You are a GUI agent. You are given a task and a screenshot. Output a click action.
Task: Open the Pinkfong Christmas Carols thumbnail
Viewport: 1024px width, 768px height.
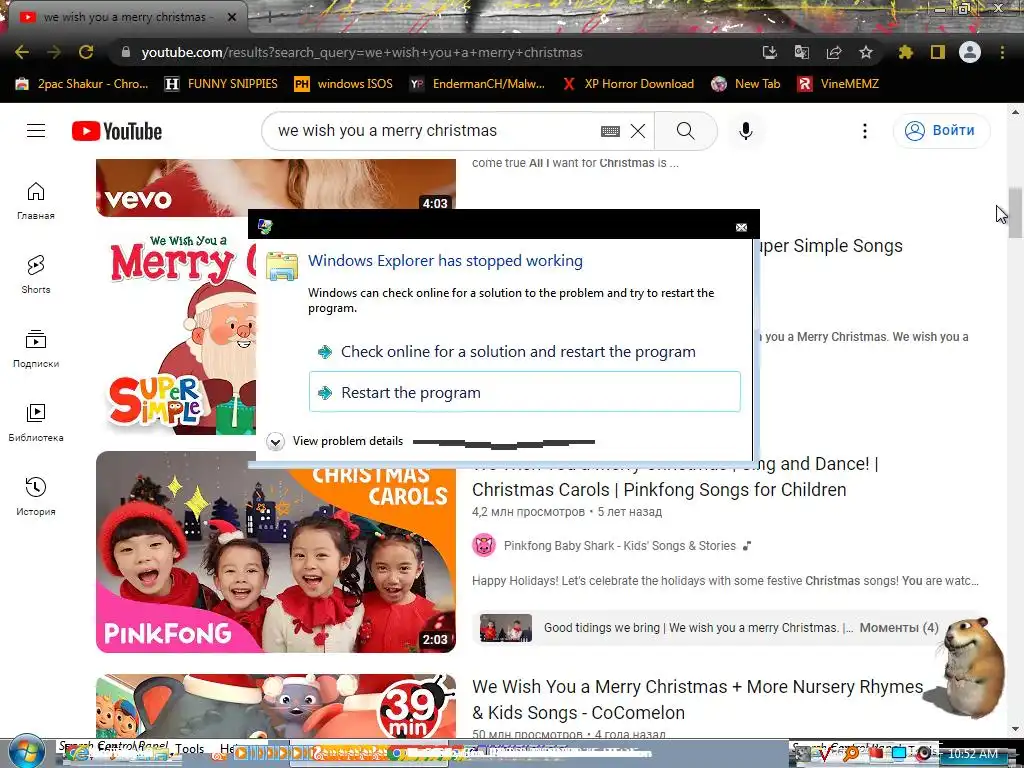[276, 552]
